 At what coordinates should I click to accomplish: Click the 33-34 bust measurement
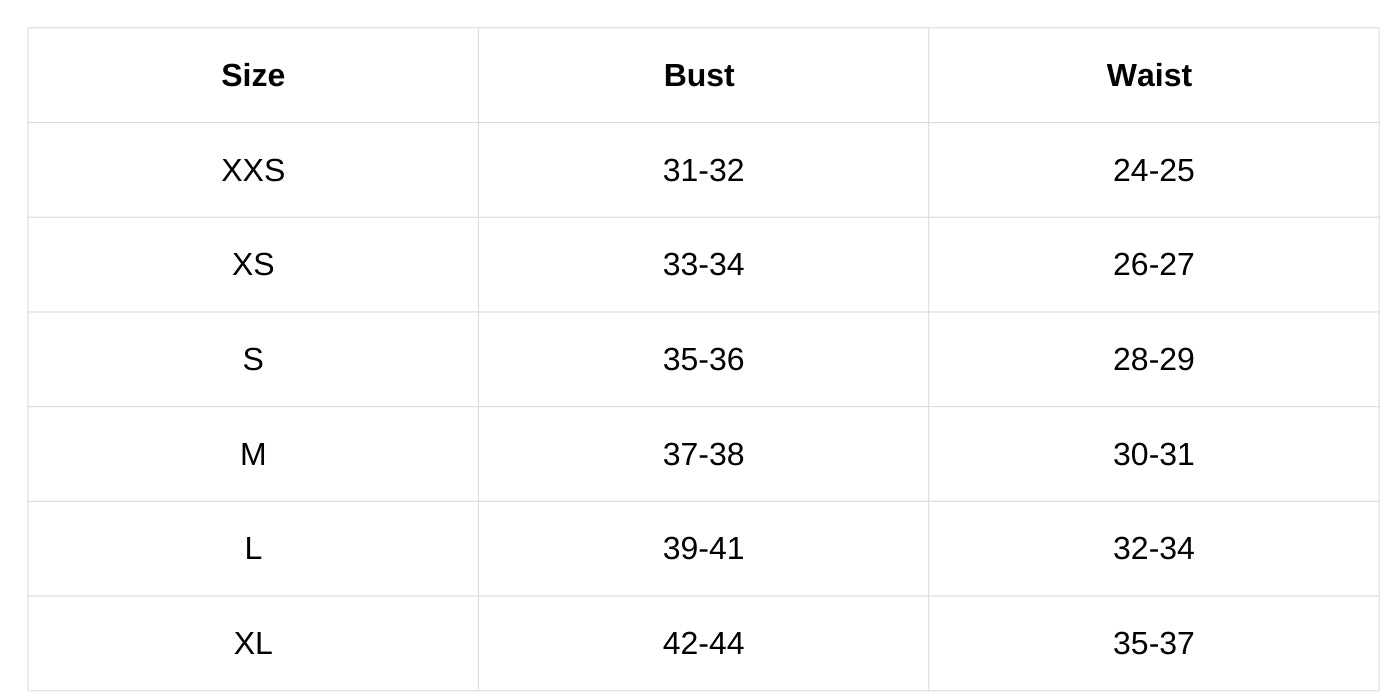coord(703,265)
